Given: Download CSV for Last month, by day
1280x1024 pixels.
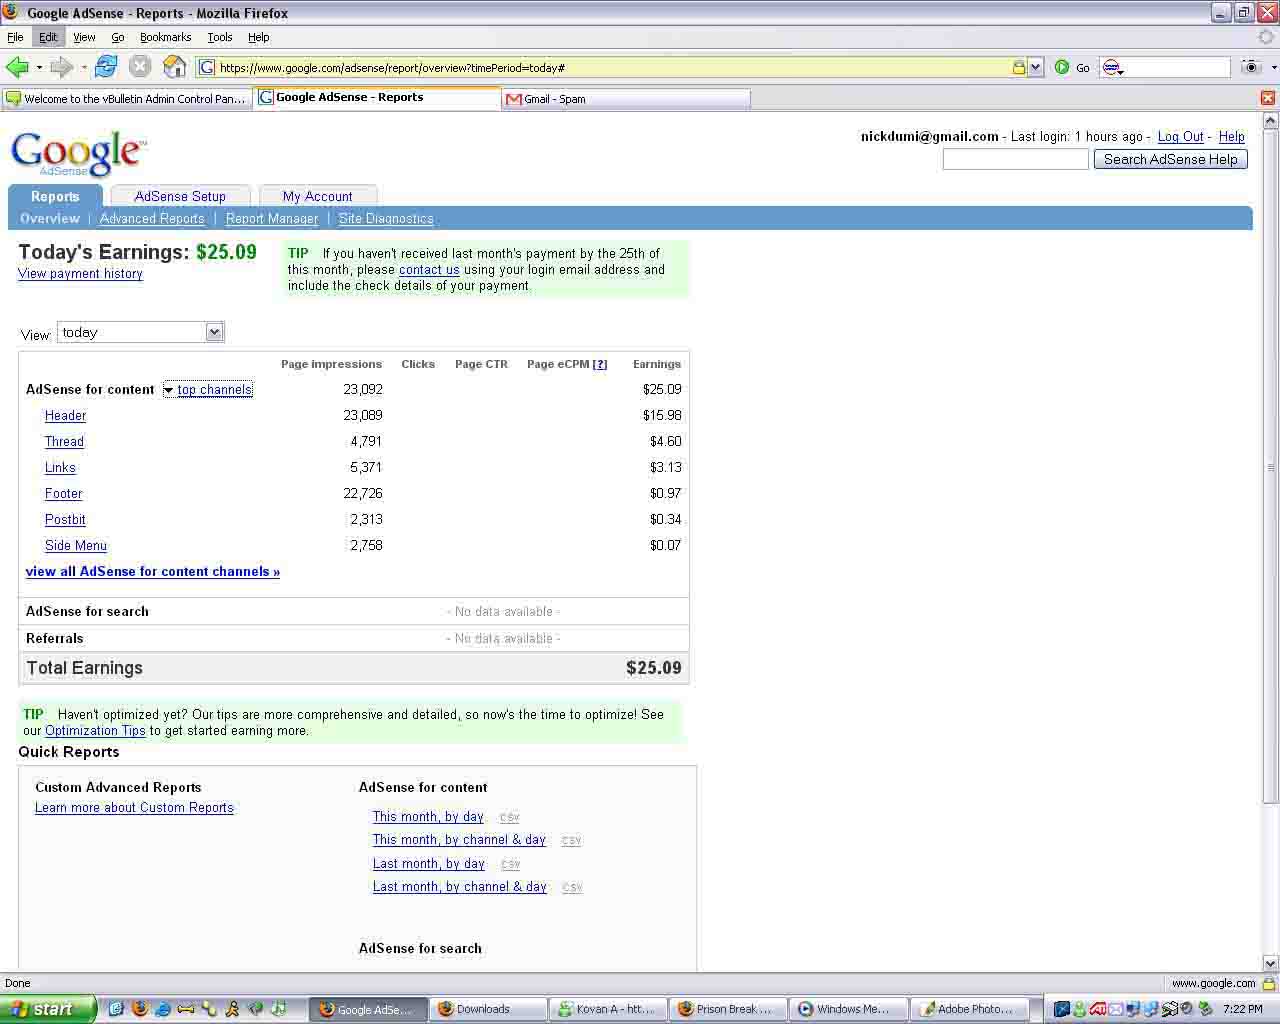Looking at the screenshot, I should [x=510, y=864].
